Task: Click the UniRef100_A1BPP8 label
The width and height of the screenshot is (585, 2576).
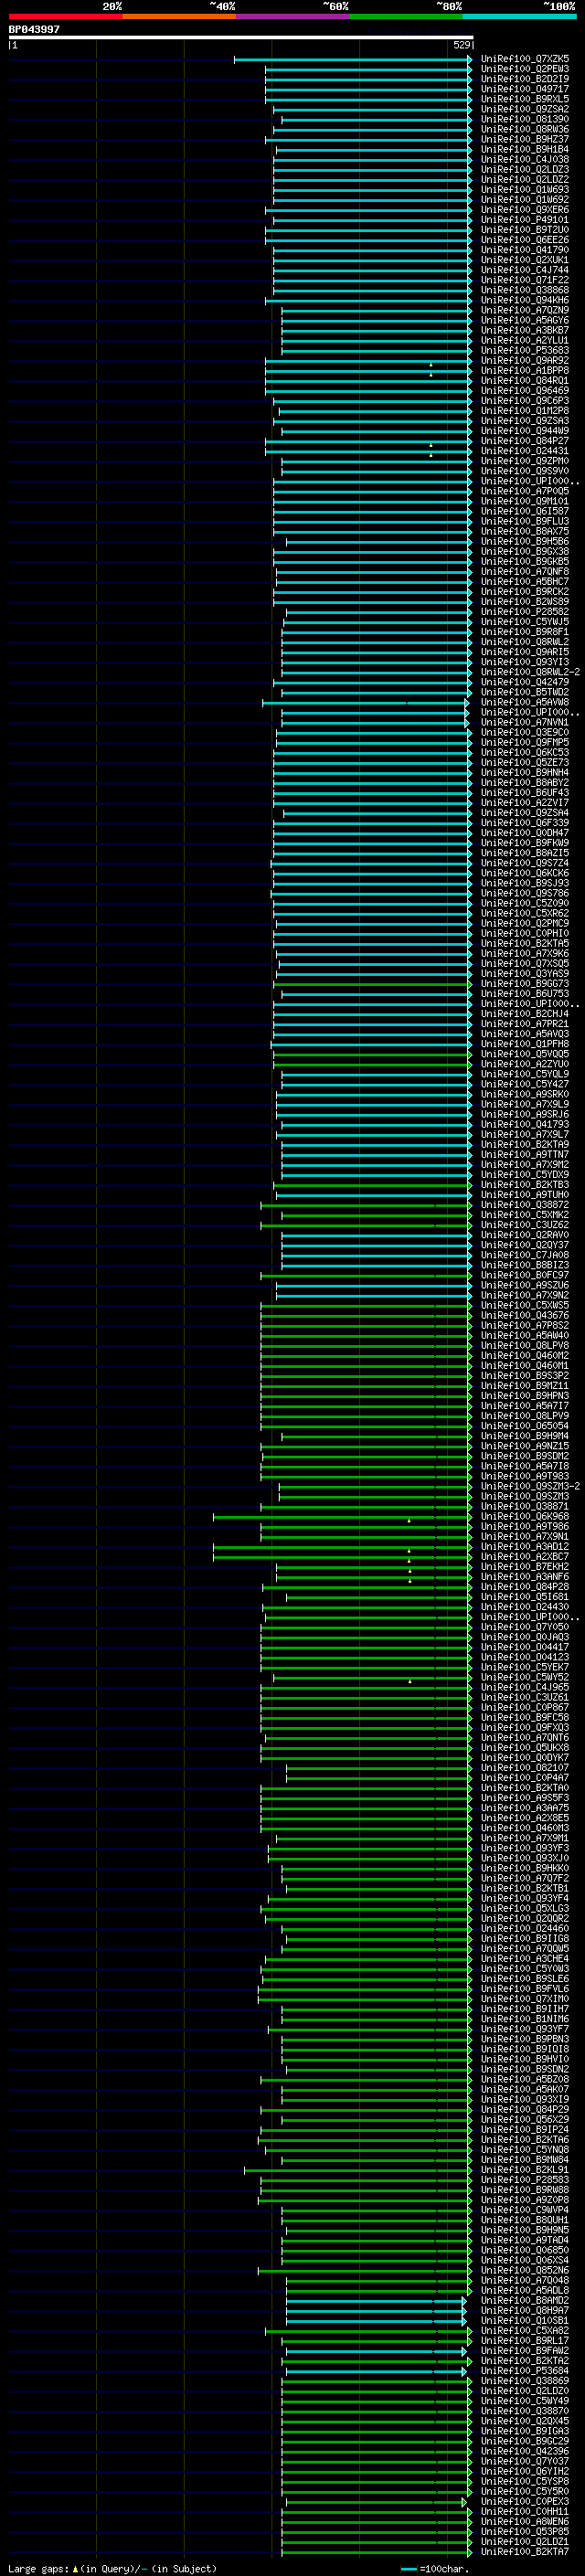Action: tap(524, 370)
